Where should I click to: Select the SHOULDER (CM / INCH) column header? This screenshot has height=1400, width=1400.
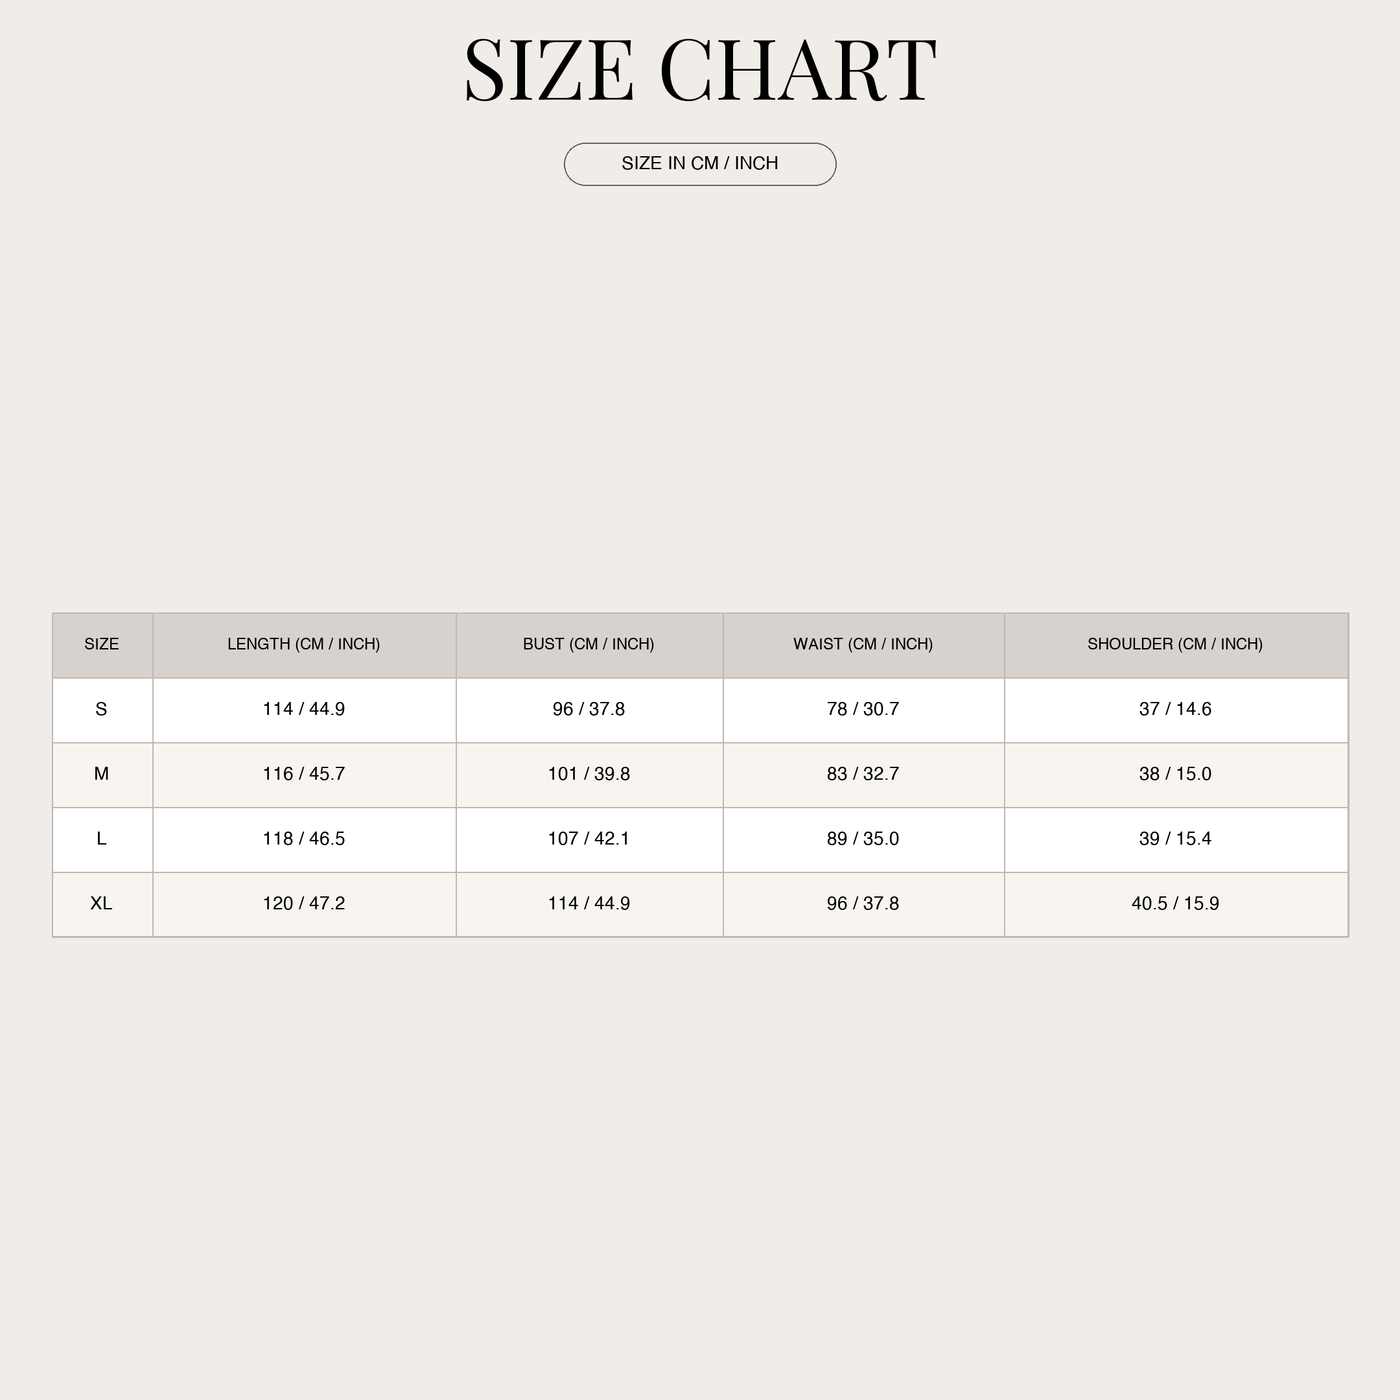[1175, 645]
